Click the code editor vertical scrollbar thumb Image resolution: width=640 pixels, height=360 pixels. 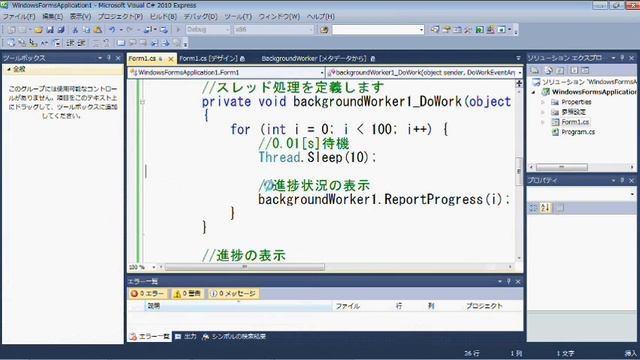(519, 171)
